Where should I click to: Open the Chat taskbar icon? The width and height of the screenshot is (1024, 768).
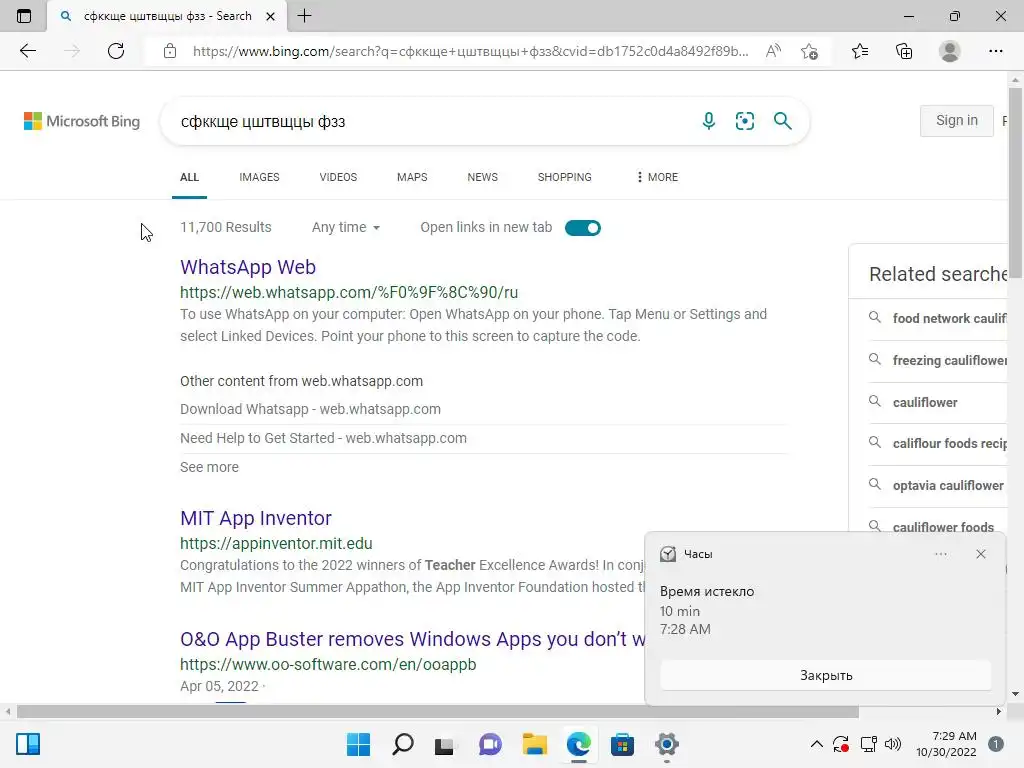(490, 744)
